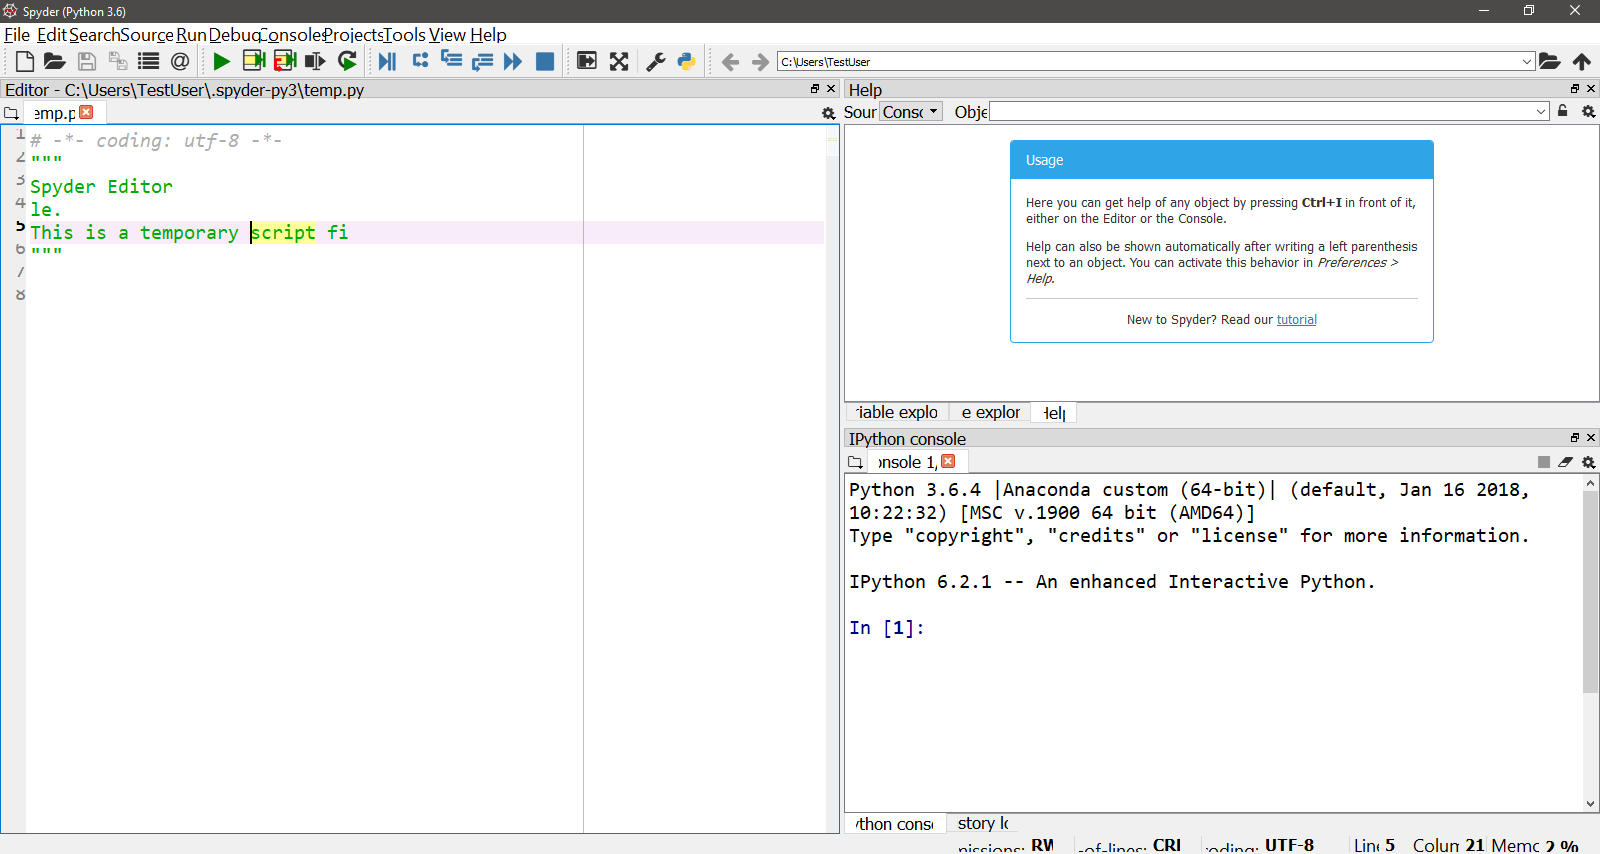Open the Tools menu
This screenshot has height=854, width=1600.
point(406,35)
